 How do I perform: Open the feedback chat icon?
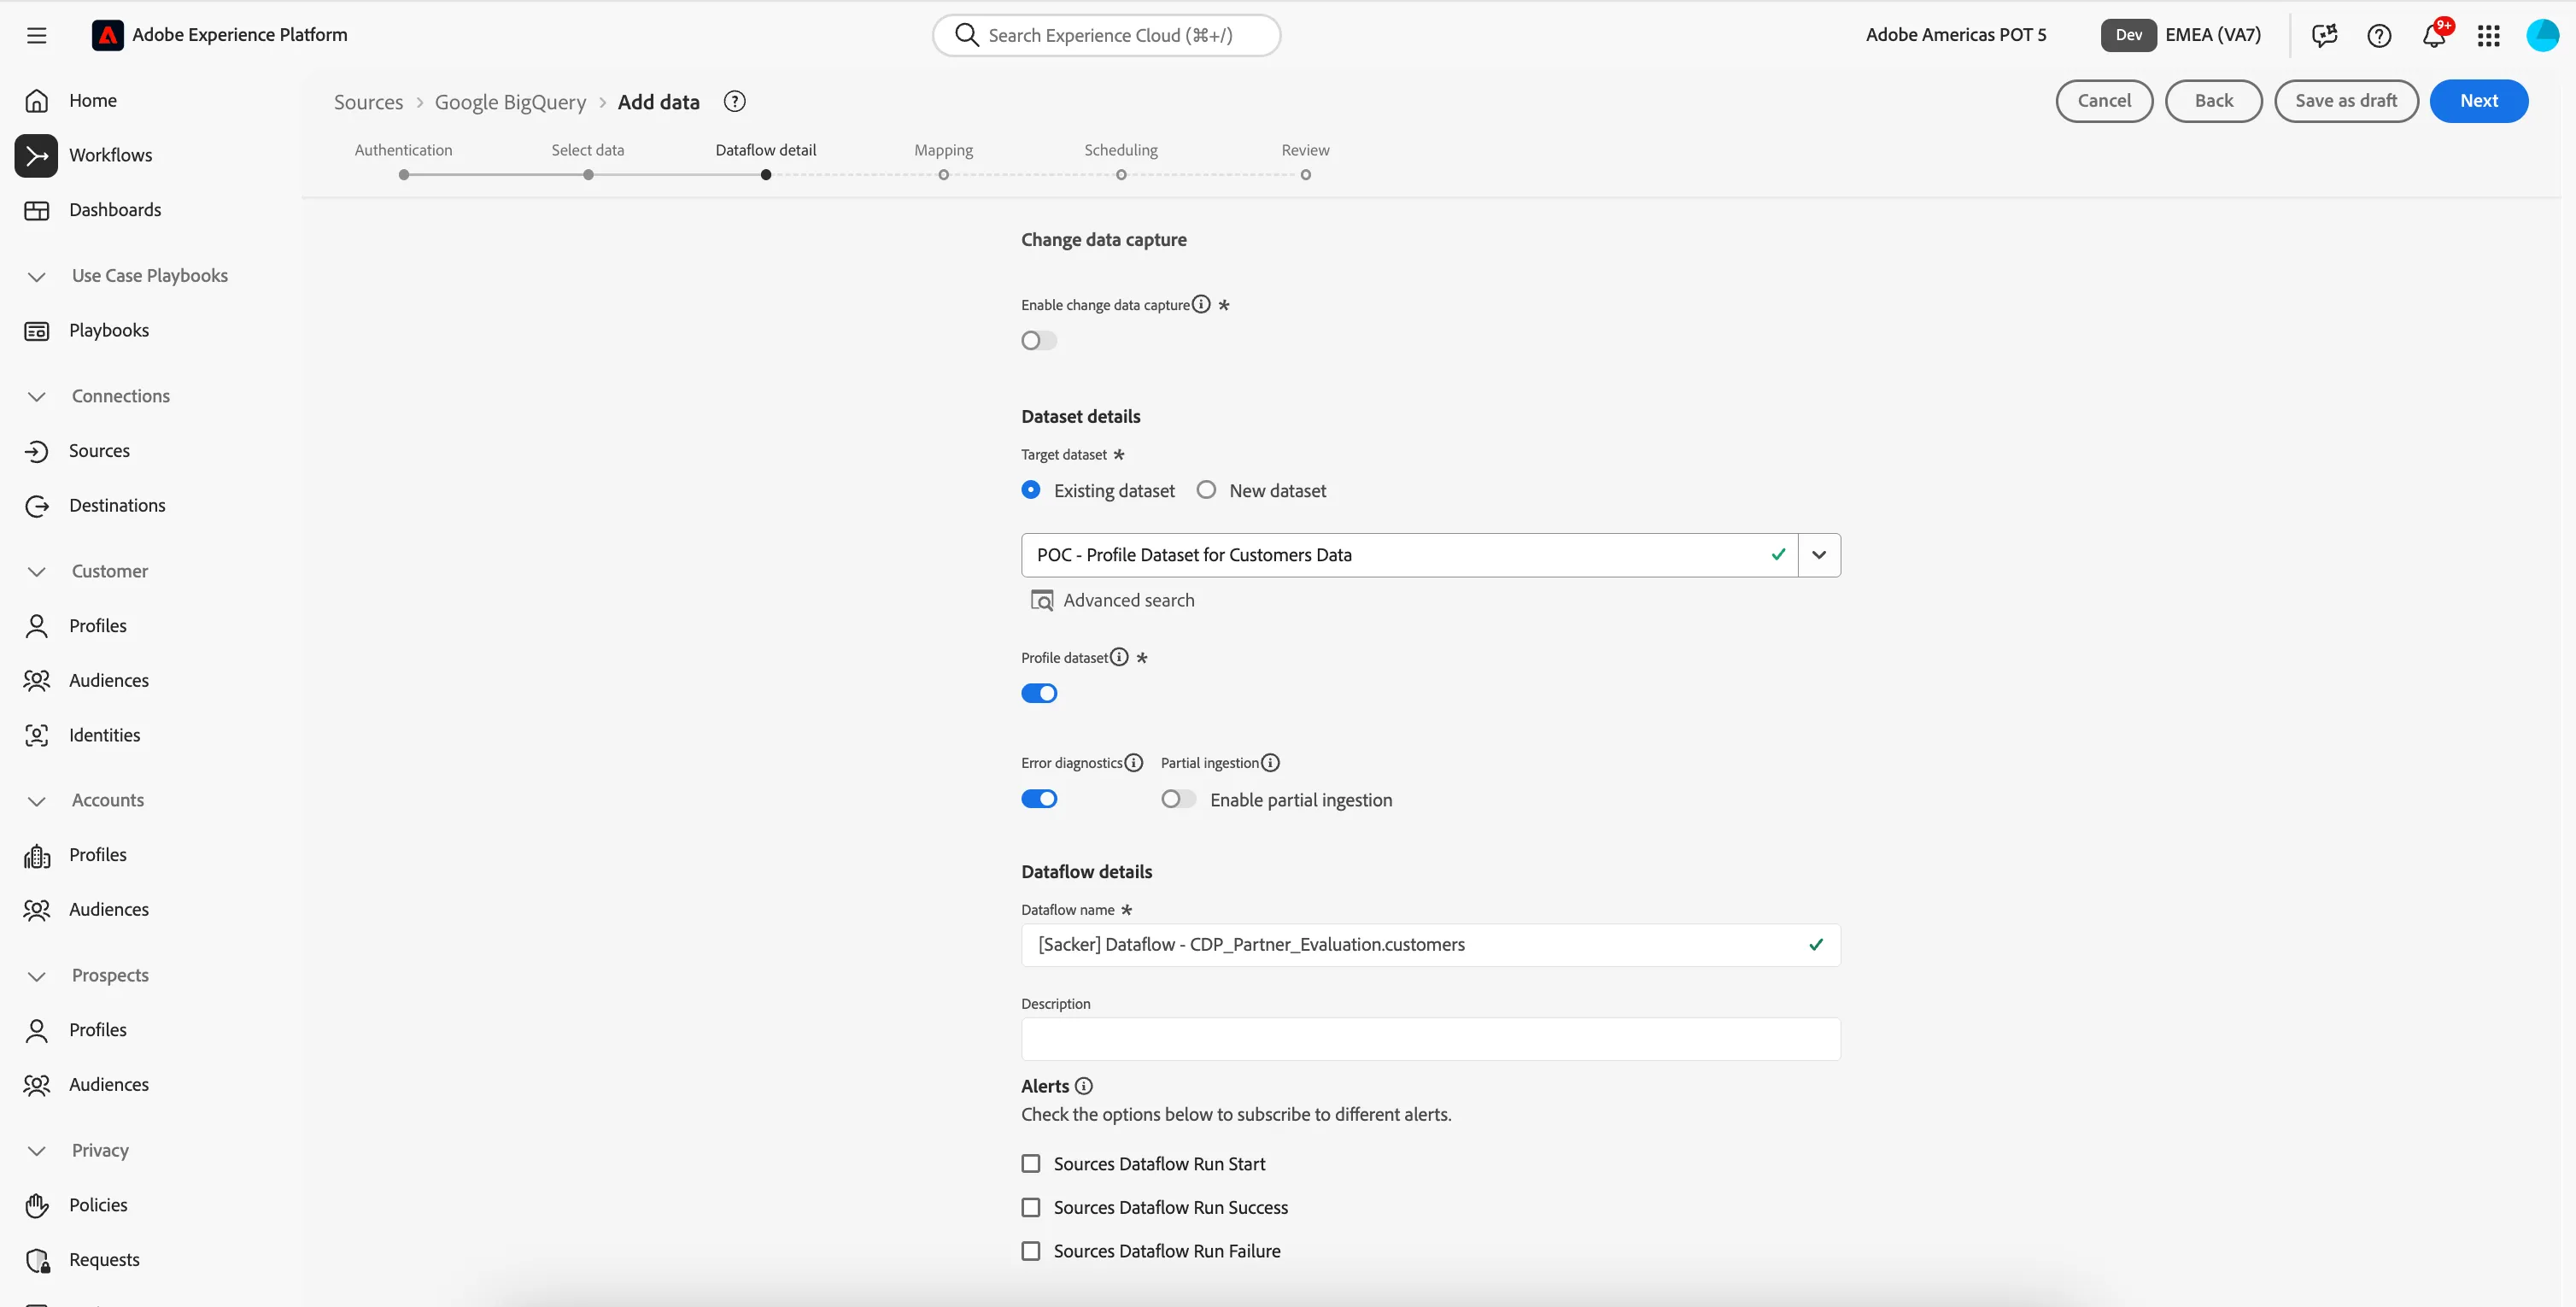tap(2324, 35)
